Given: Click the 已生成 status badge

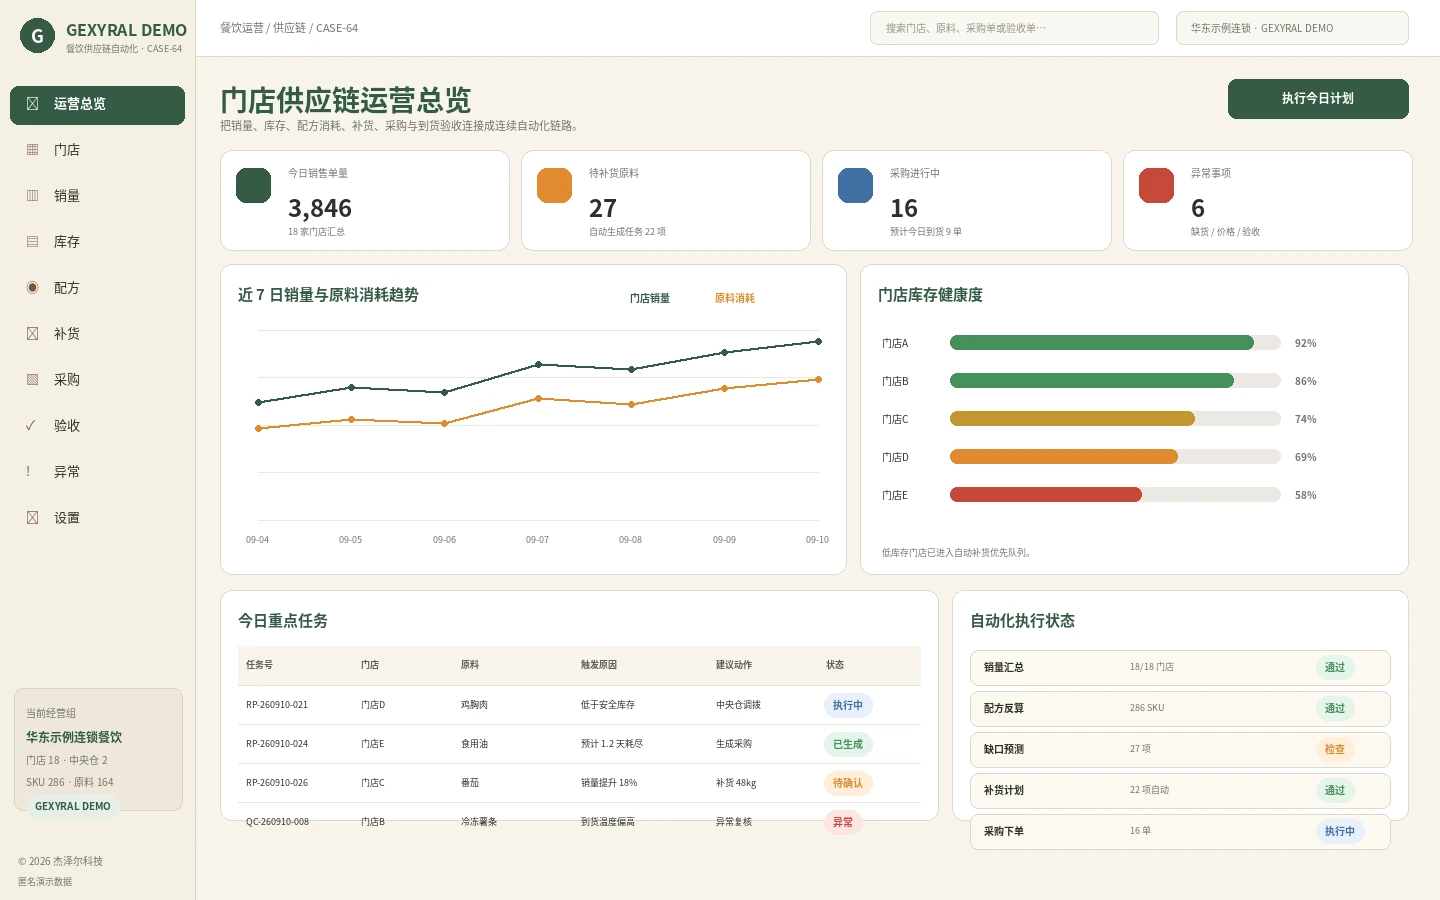Looking at the screenshot, I should [848, 744].
